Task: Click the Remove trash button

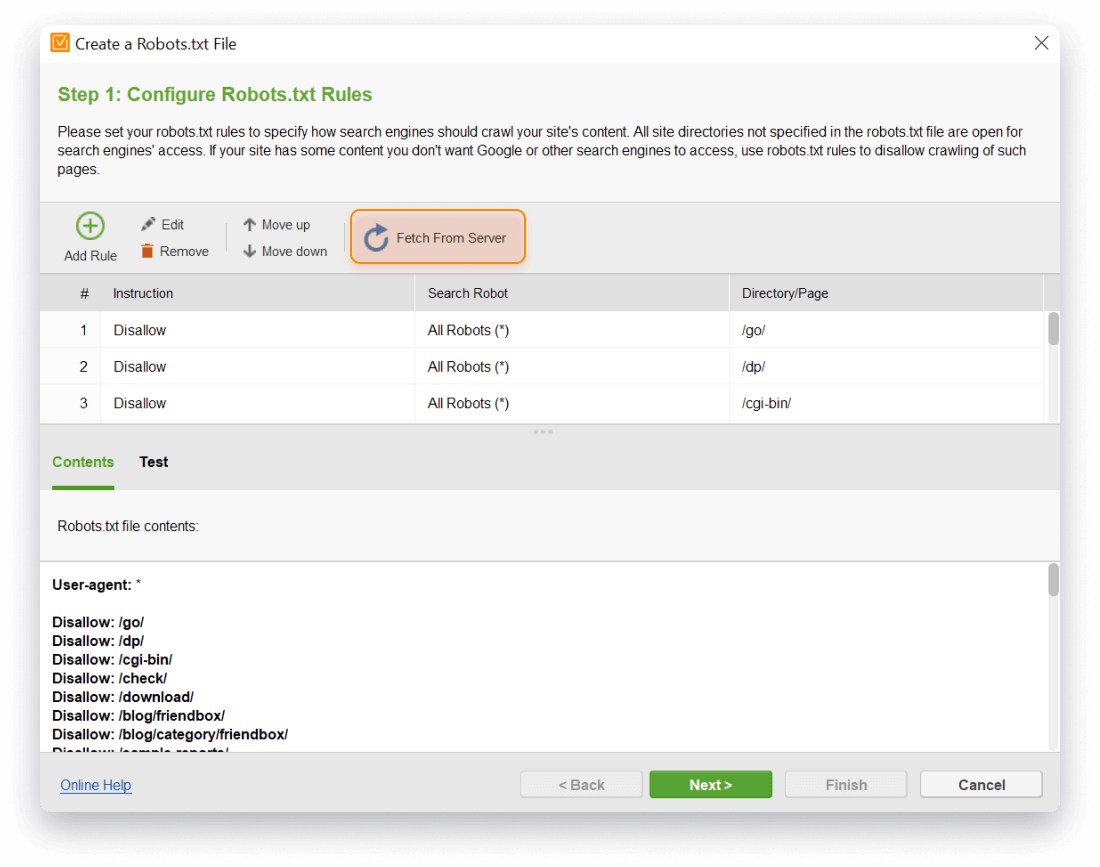Action: 175,251
